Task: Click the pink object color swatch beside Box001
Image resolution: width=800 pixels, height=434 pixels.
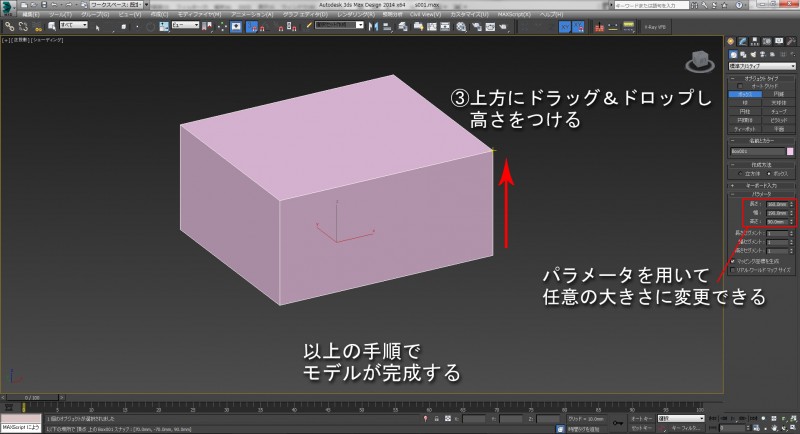Action: click(790, 151)
